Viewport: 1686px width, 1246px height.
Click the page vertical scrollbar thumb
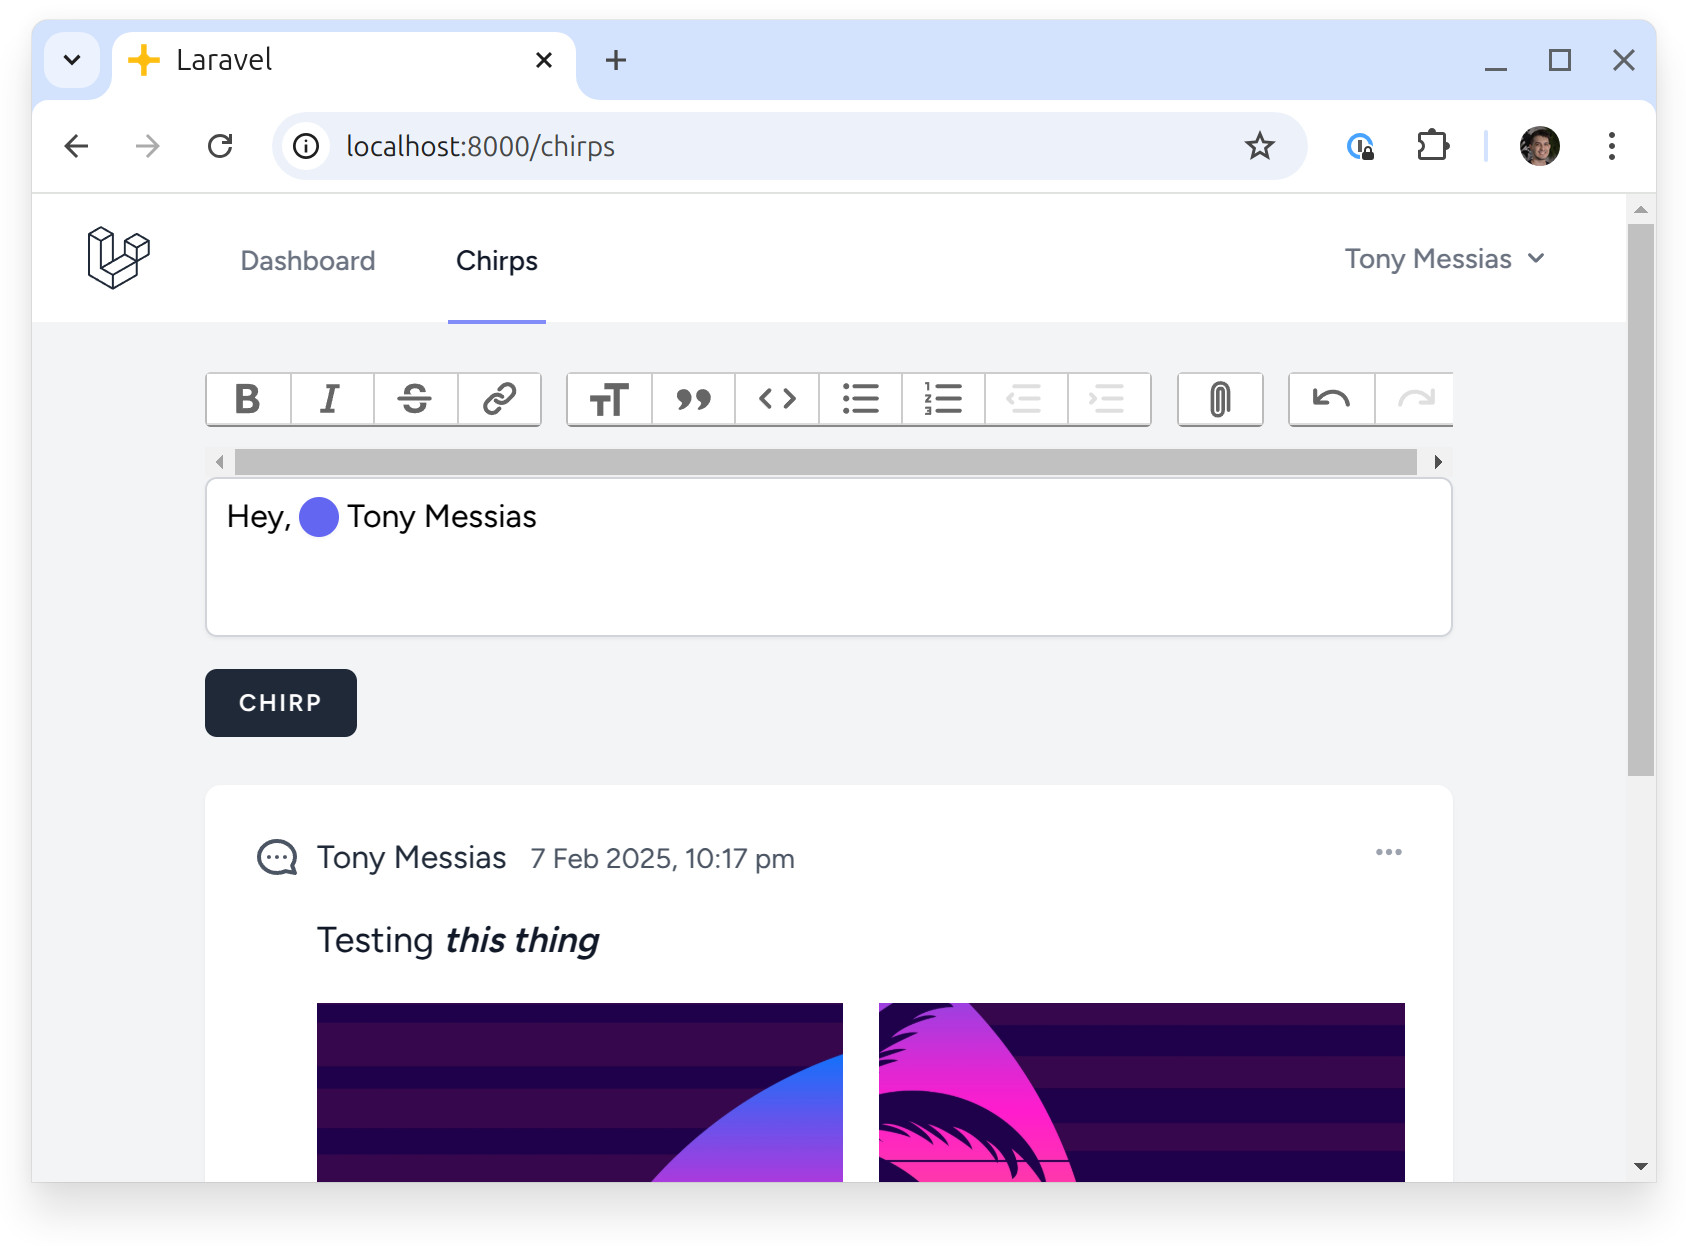[1641, 500]
